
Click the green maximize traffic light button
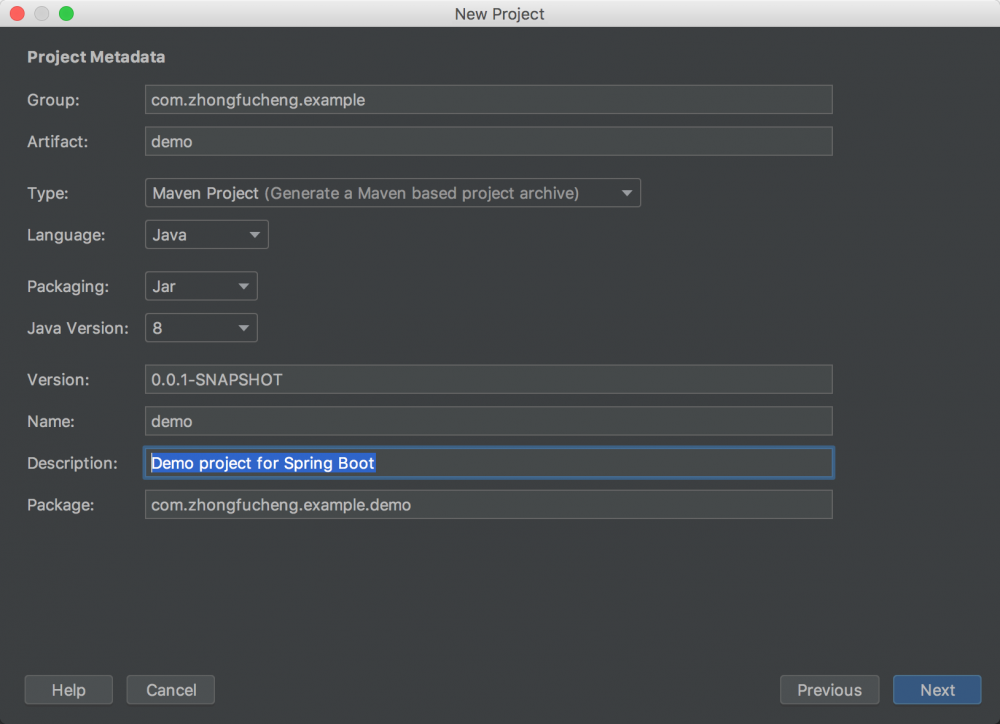click(x=66, y=13)
